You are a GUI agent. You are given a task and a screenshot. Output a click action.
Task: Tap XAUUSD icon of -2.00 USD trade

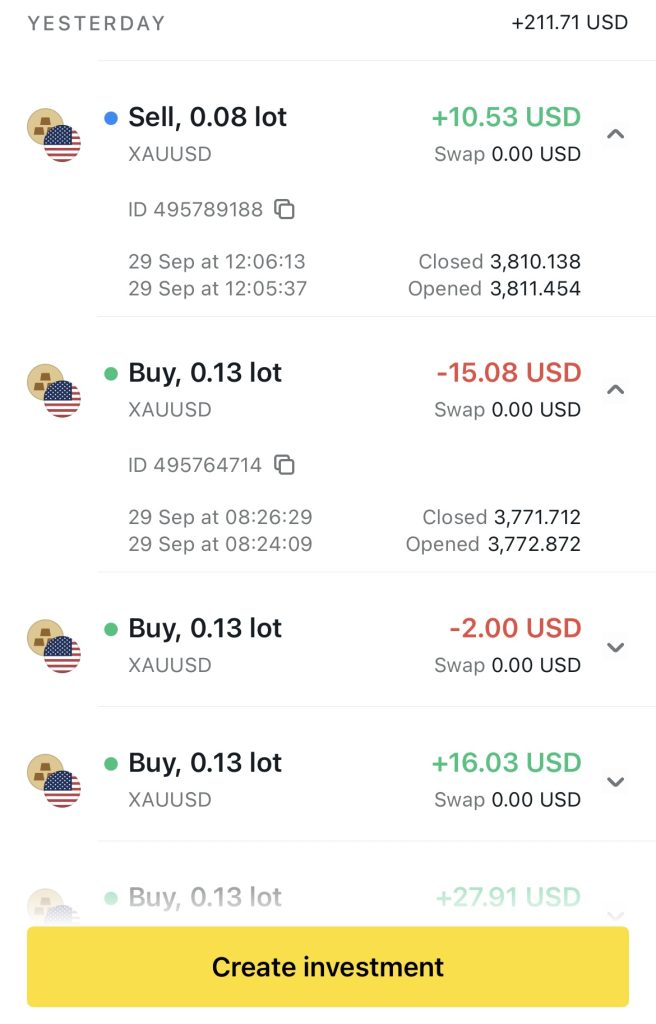point(53,645)
